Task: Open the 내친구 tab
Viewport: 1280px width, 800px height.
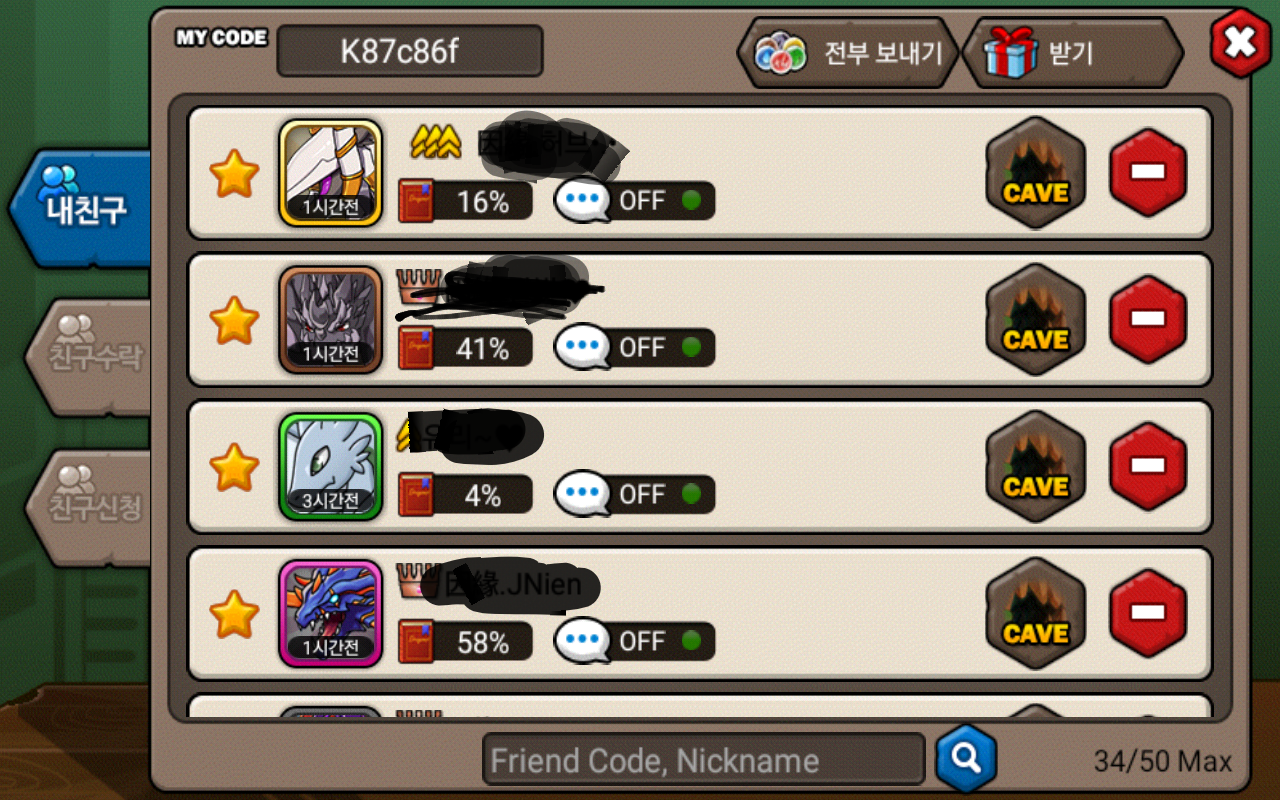Action: 82,208
